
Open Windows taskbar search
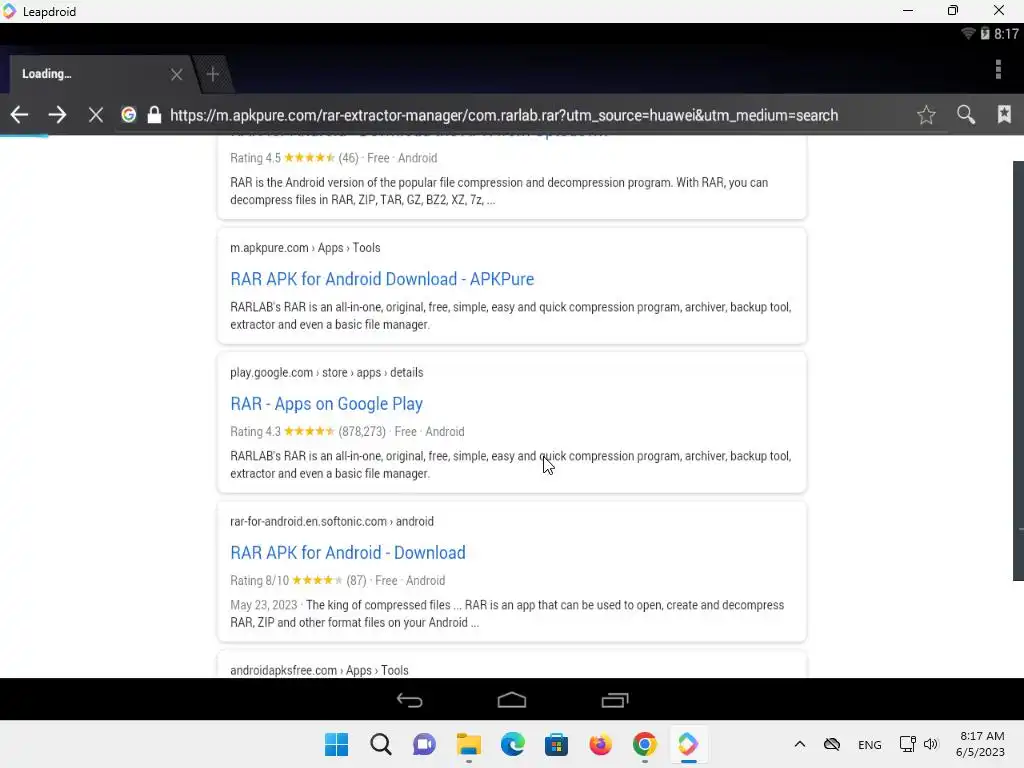coord(381,744)
